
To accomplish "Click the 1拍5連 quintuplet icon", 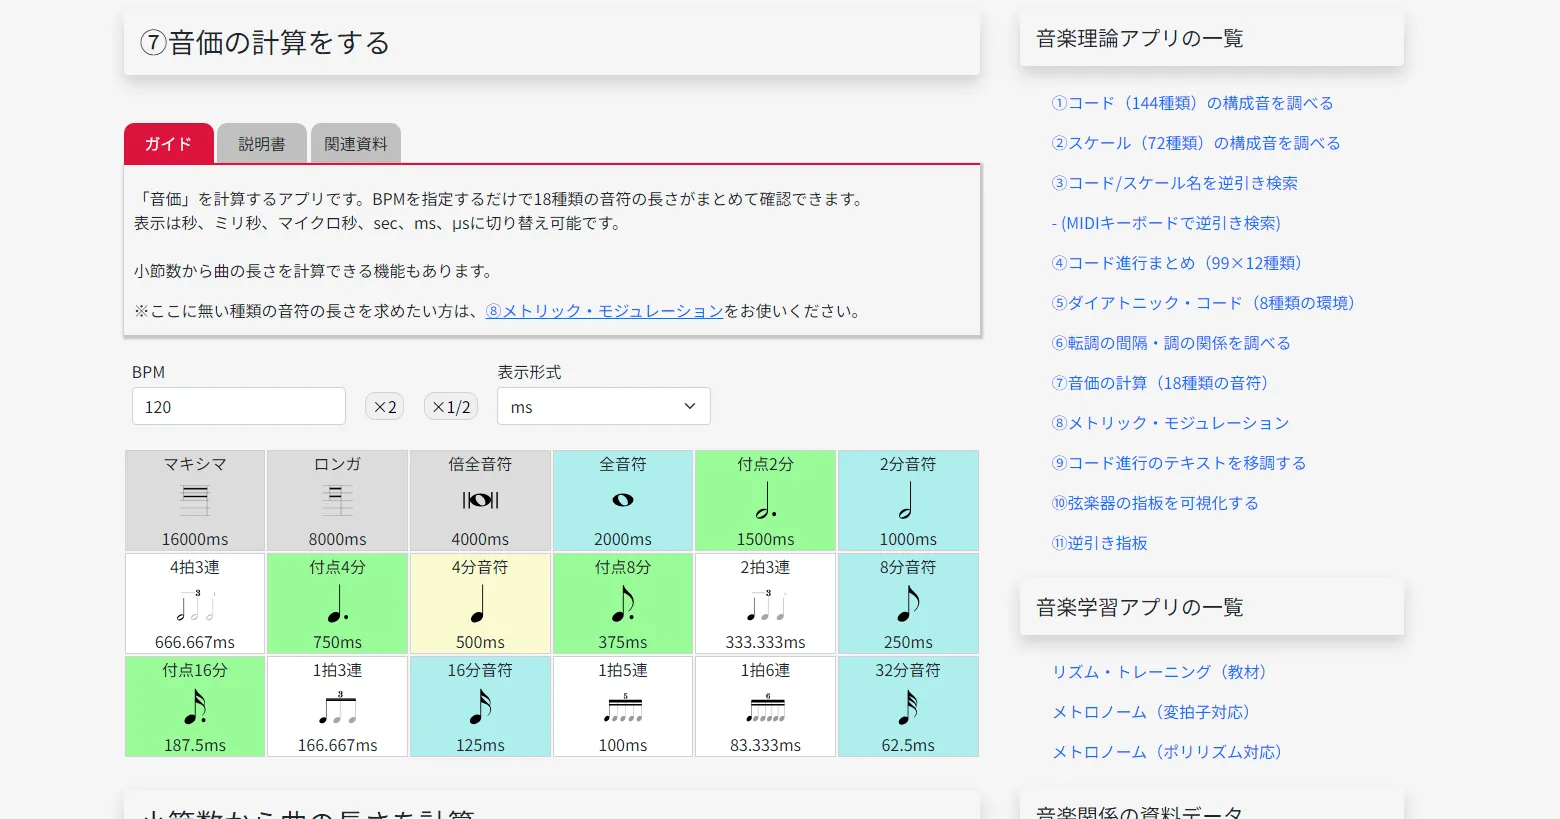I will (623, 708).
